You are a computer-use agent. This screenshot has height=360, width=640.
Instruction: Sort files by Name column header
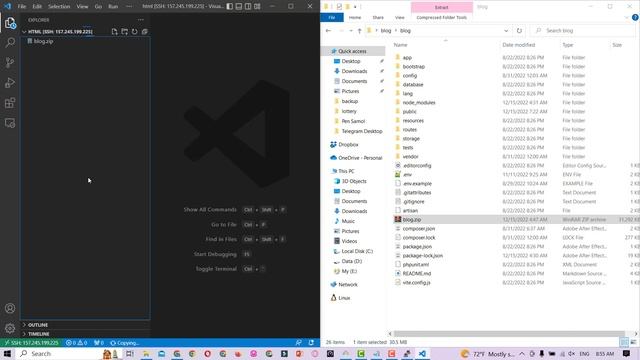[401, 45]
